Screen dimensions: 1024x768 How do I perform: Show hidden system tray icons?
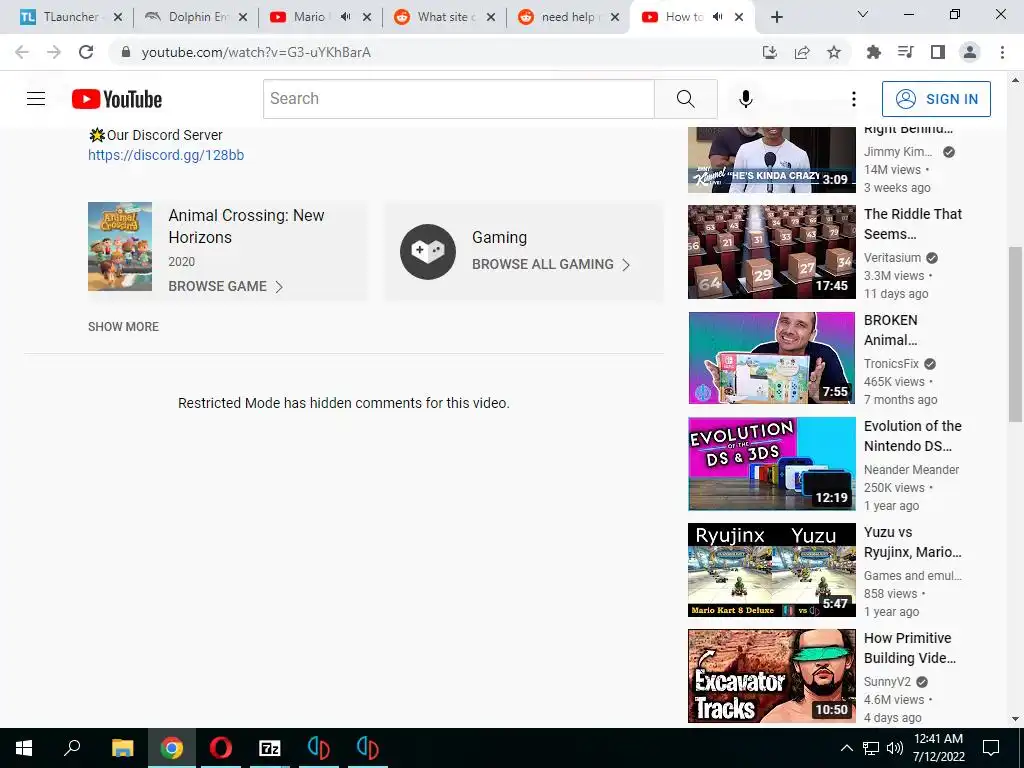[846, 748]
